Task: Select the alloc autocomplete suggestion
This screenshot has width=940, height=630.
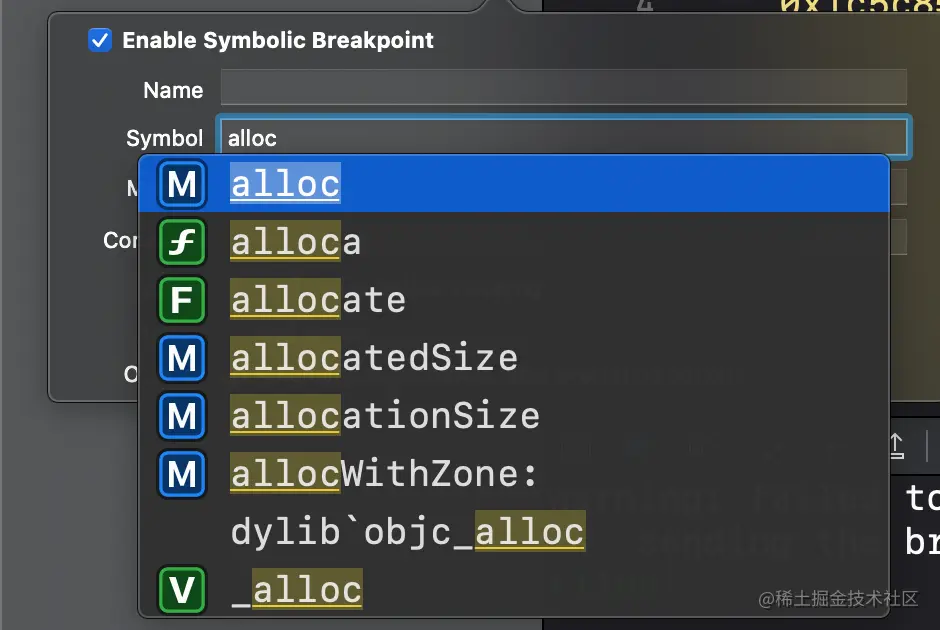Action: pyautogui.click(x=514, y=184)
